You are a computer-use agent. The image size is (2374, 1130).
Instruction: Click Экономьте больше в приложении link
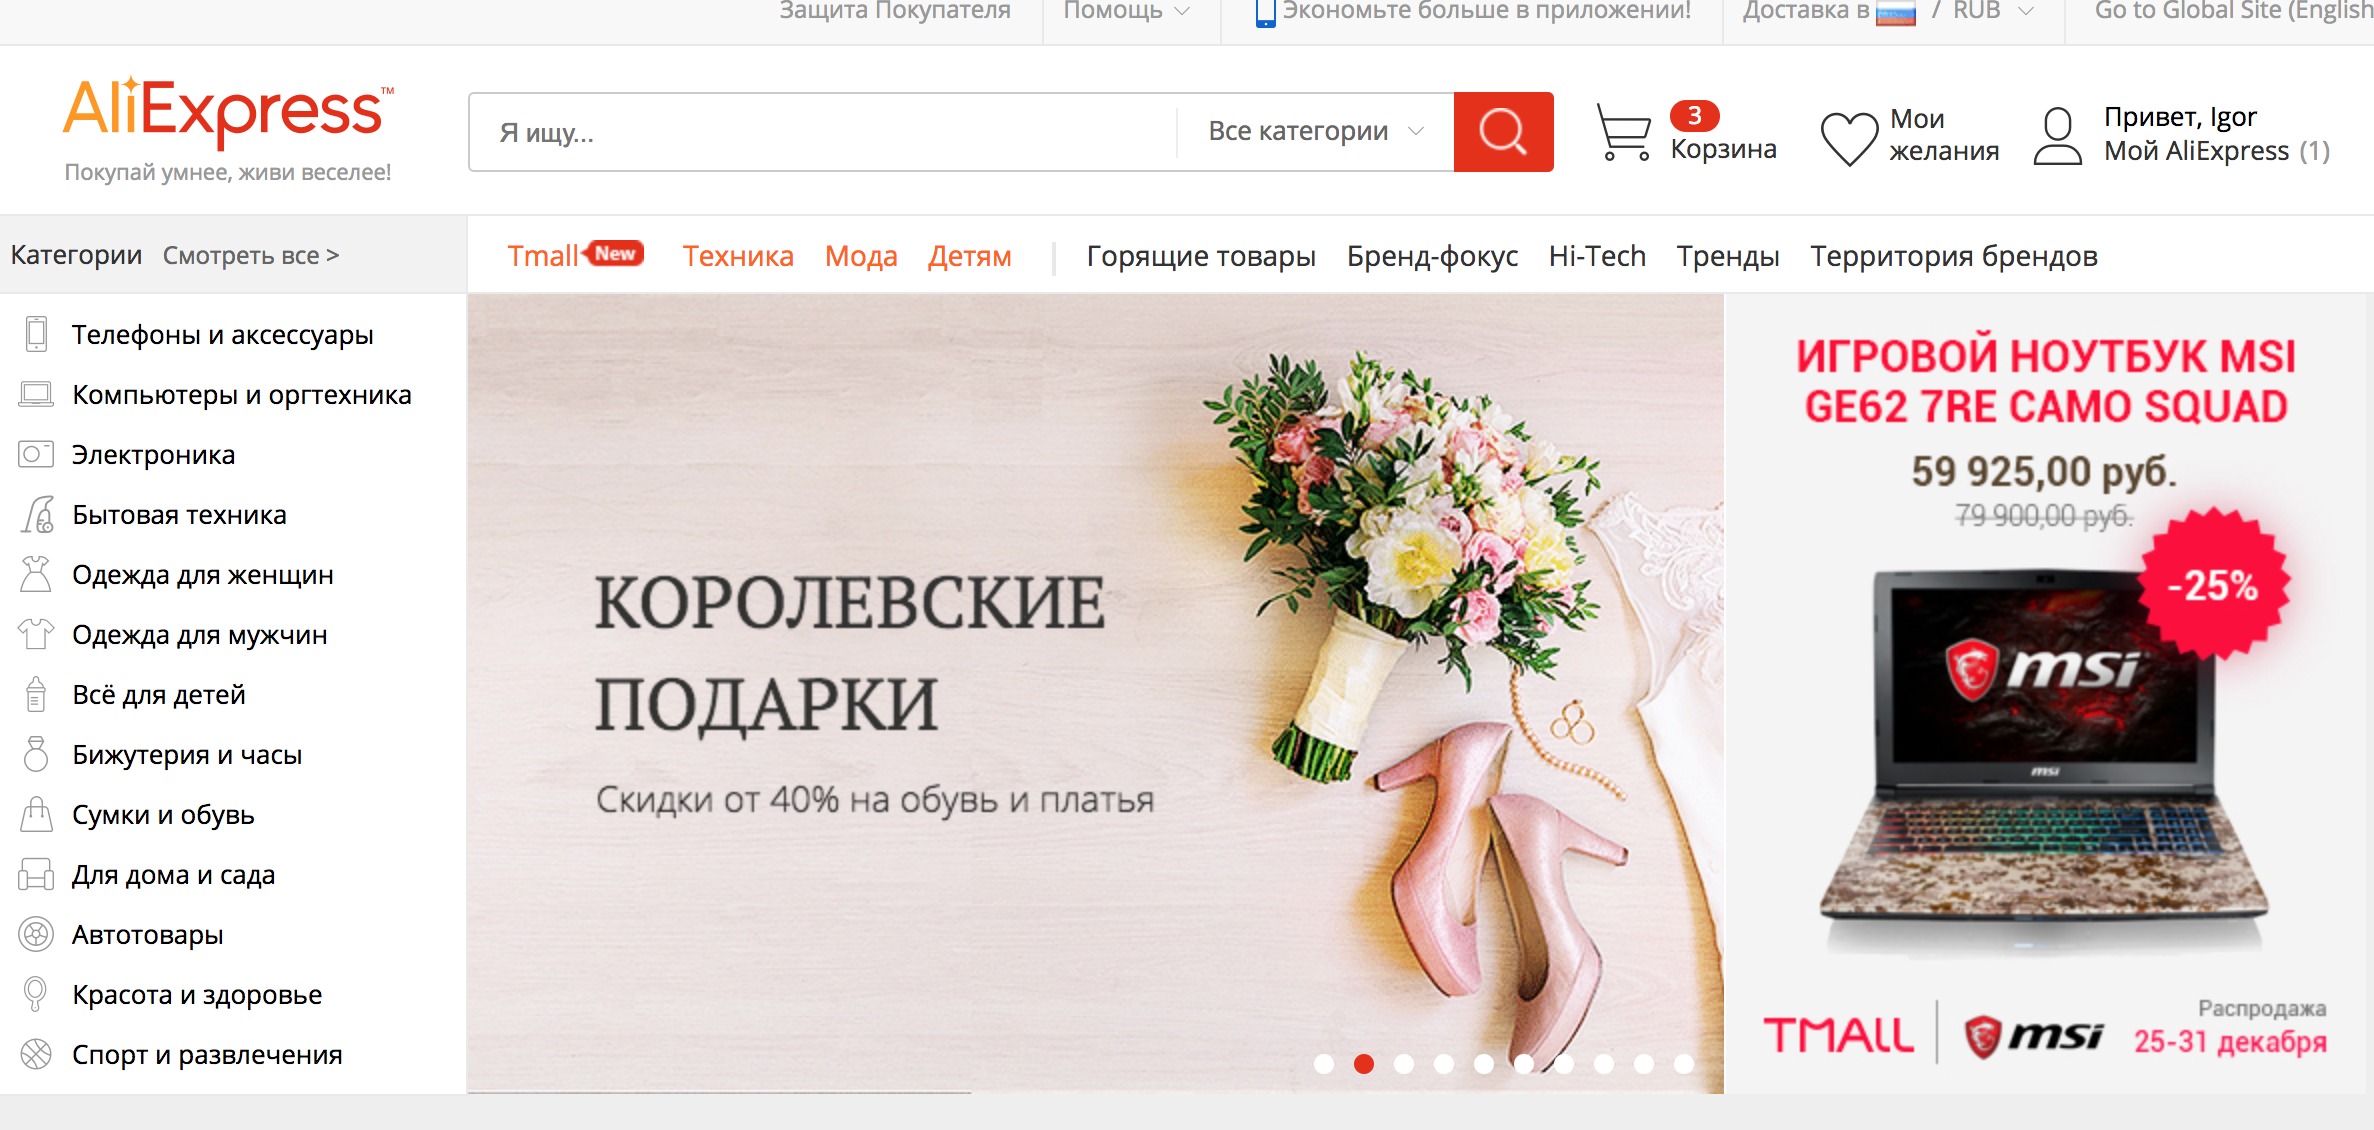pos(1486,11)
